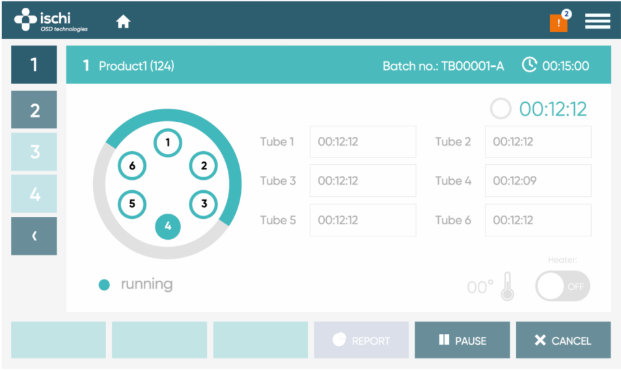
Task: Click the REPORT button
Action: (361, 340)
